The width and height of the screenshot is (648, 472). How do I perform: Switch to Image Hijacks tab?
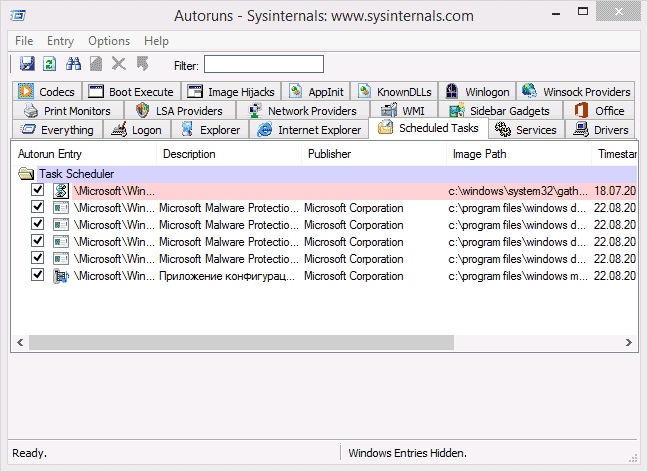[x=231, y=91]
